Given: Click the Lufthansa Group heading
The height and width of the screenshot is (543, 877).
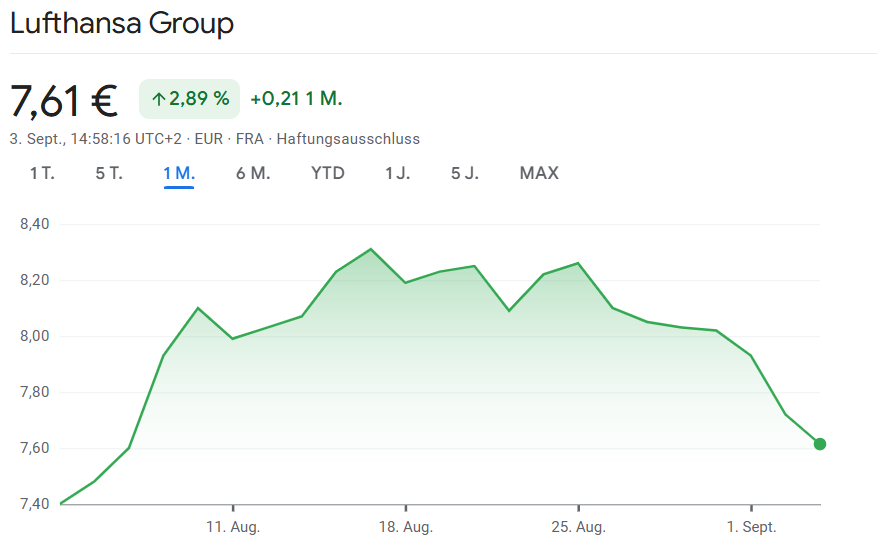Looking at the screenshot, I should tap(122, 24).
